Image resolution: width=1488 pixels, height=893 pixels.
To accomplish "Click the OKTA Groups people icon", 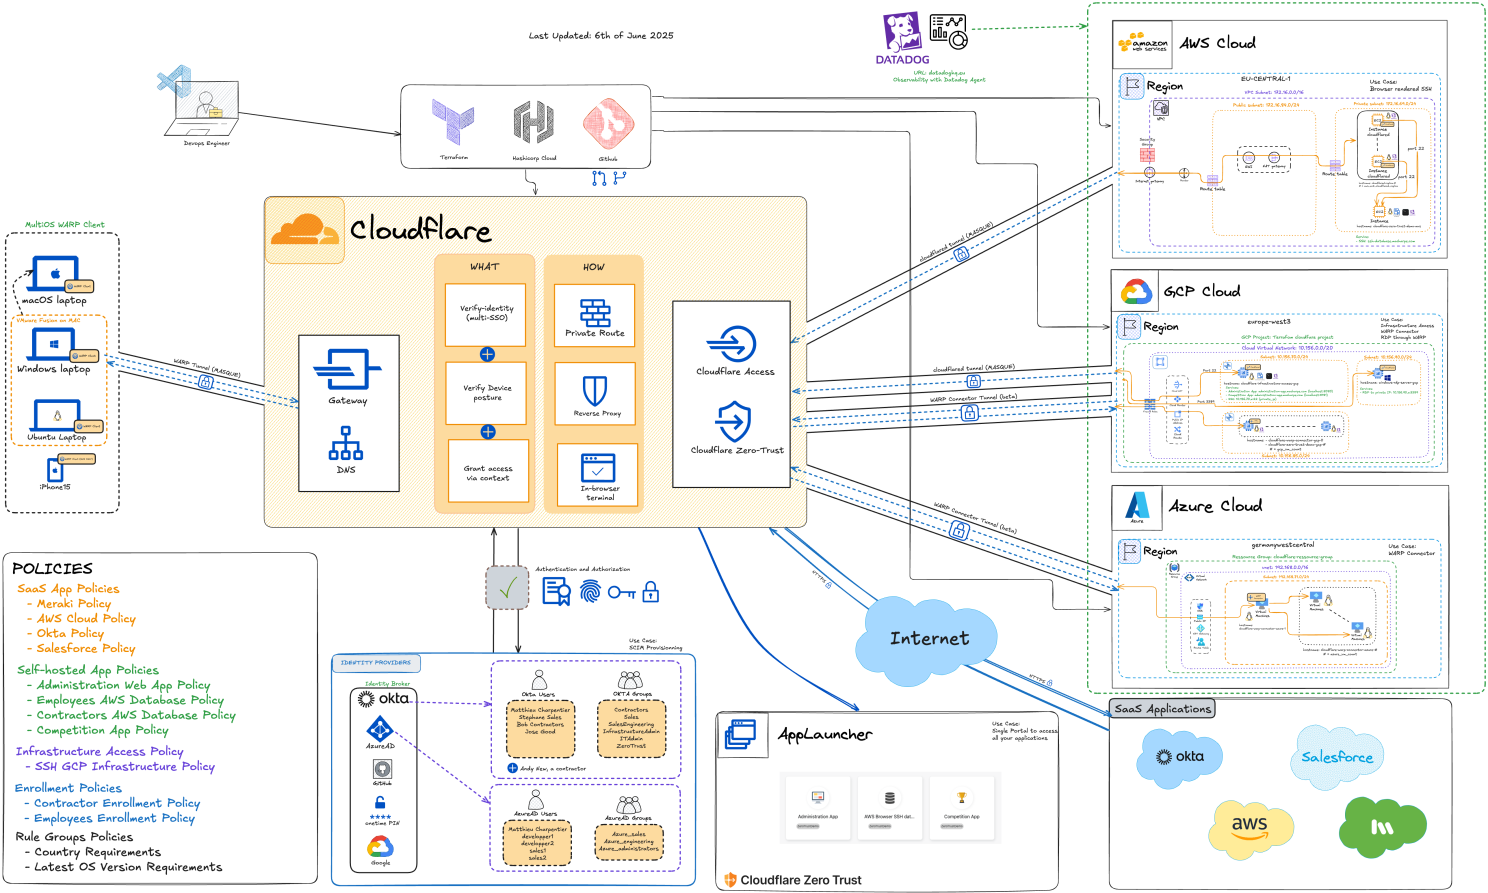I will (629, 681).
